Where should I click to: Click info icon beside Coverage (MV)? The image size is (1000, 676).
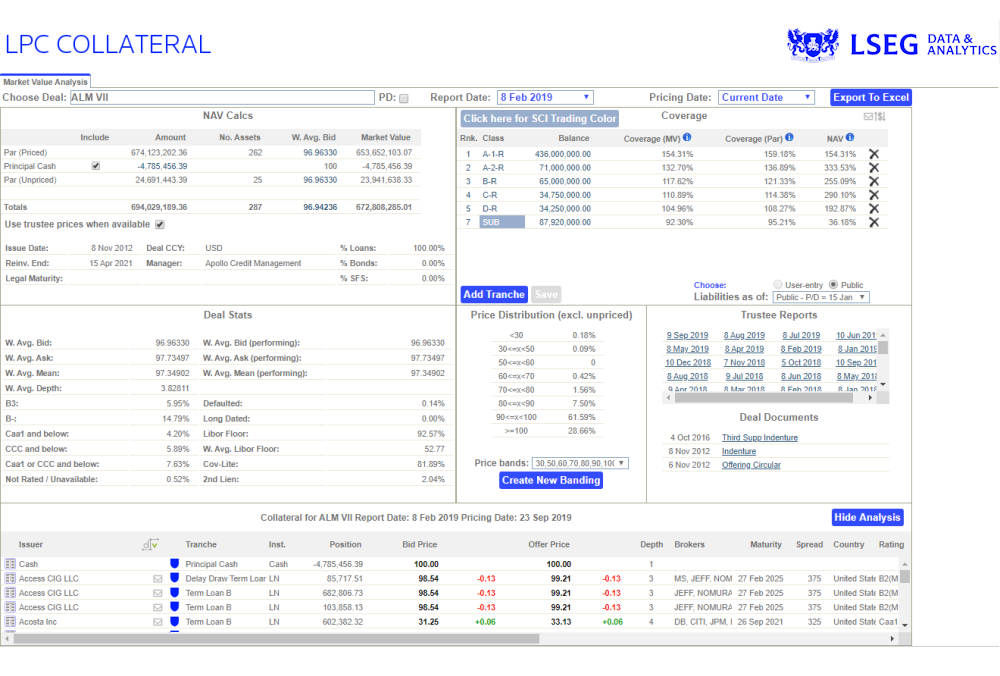point(687,138)
